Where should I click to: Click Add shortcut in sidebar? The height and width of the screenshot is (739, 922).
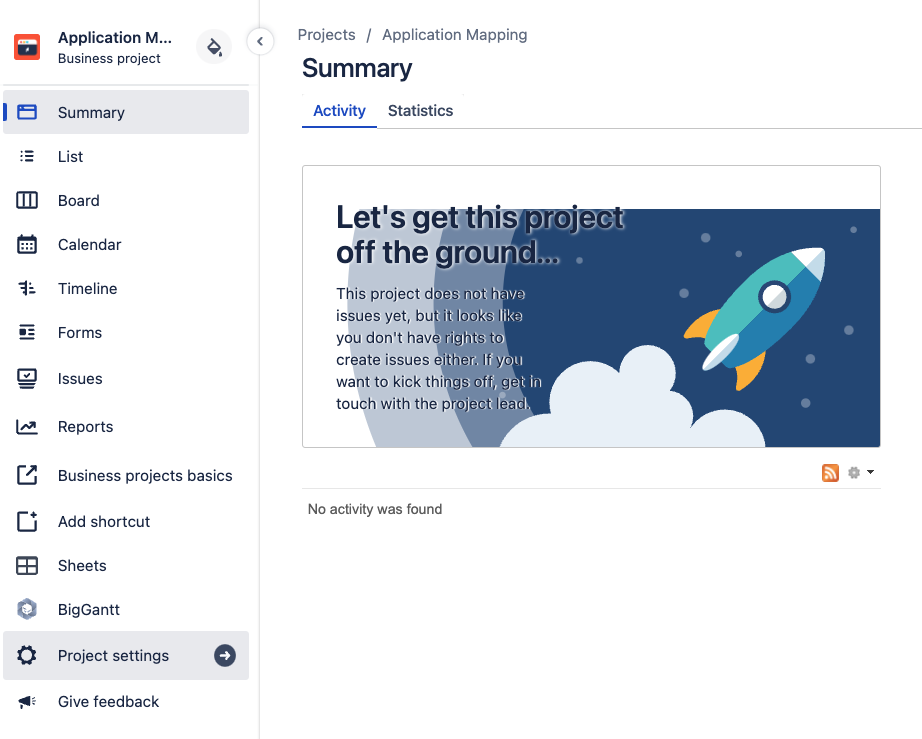[103, 521]
